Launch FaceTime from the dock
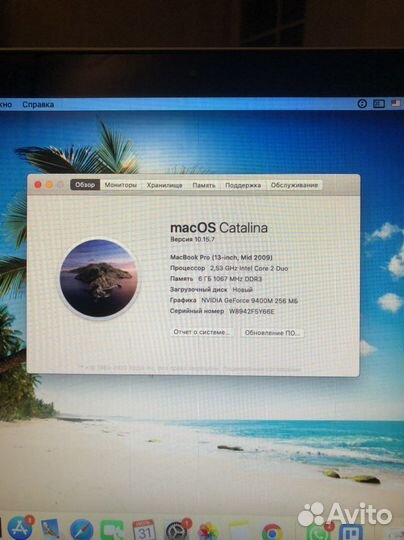 (x=112, y=531)
